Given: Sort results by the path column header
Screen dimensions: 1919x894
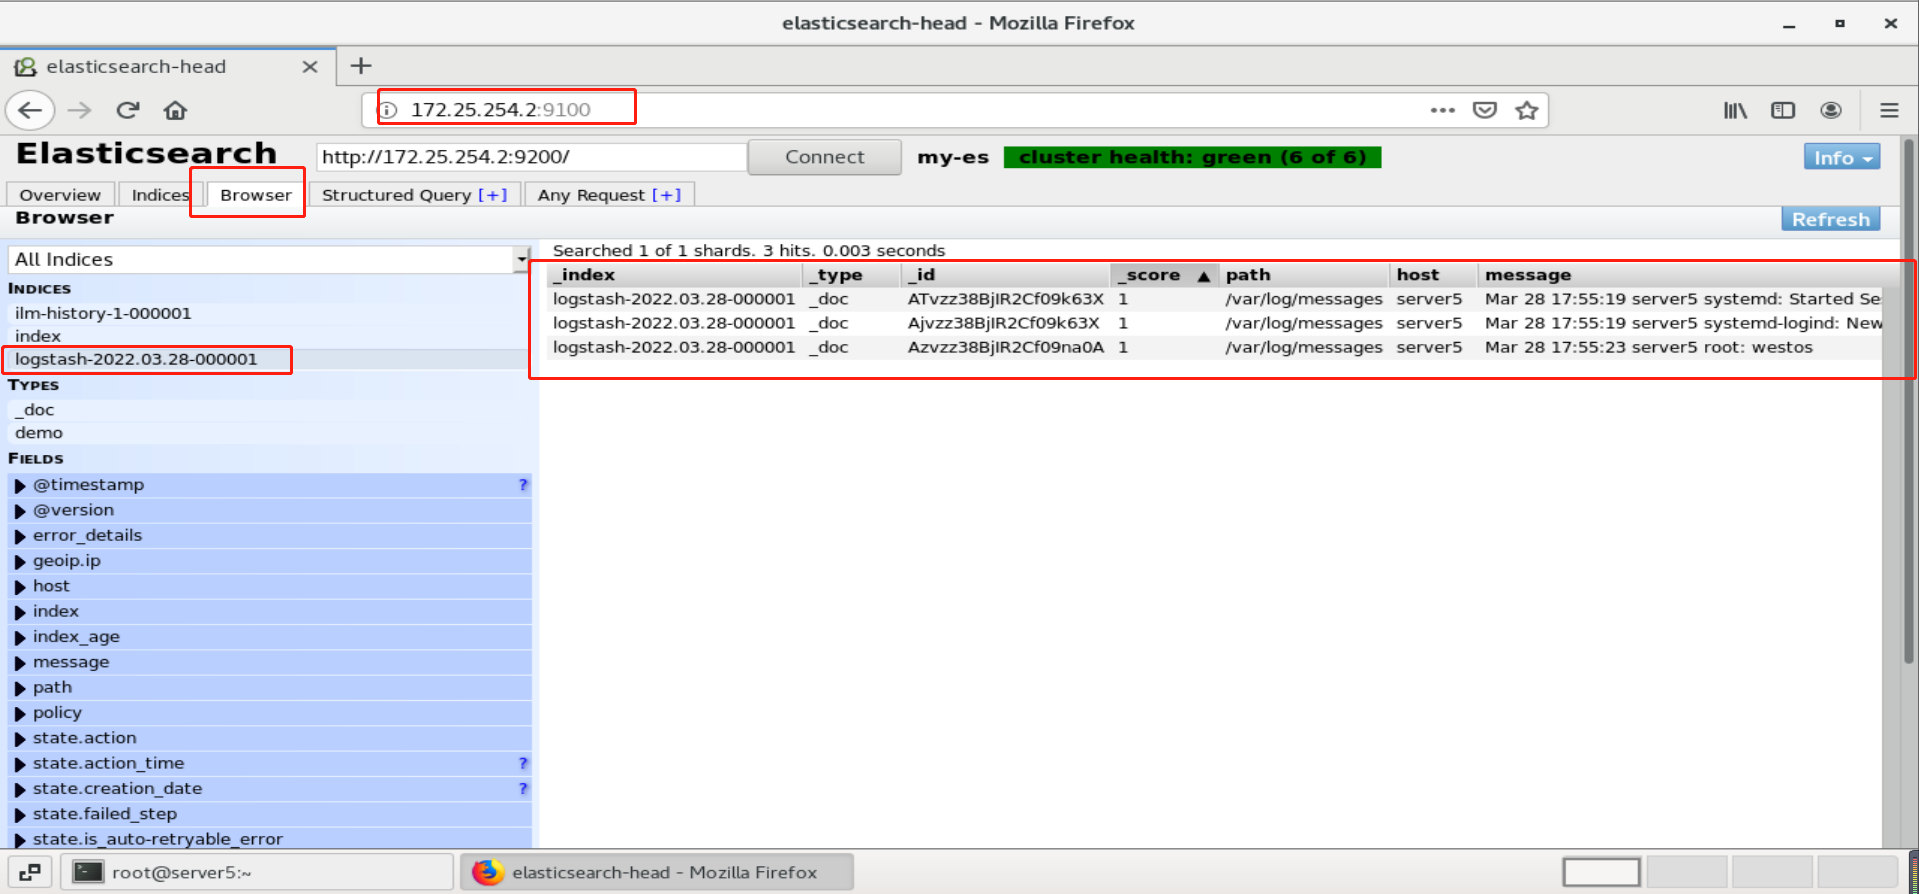Looking at the screenshot, I should pos(1304,275).
